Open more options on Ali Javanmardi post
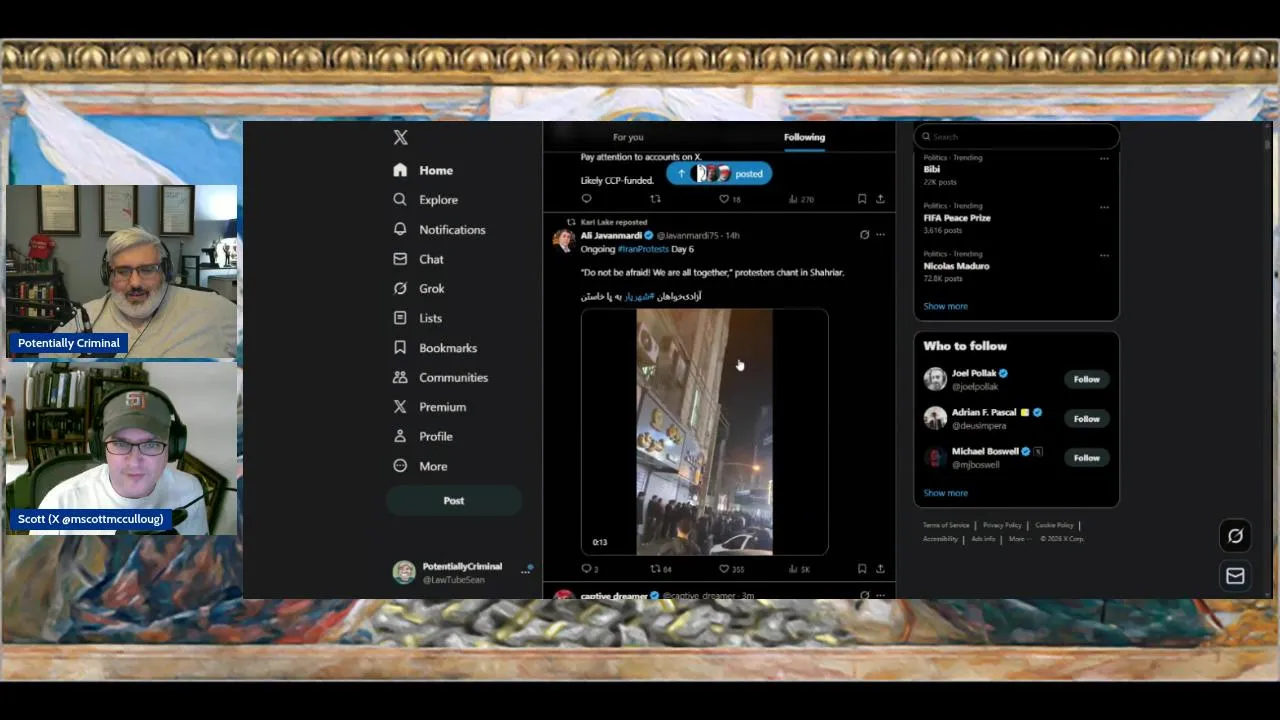Viewport: 1280px width, 720px height. click(x=880, y=235)
